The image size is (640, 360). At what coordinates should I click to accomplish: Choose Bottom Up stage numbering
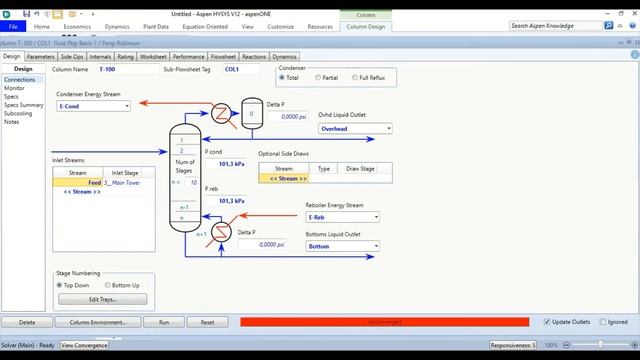[x=108, y=285]
